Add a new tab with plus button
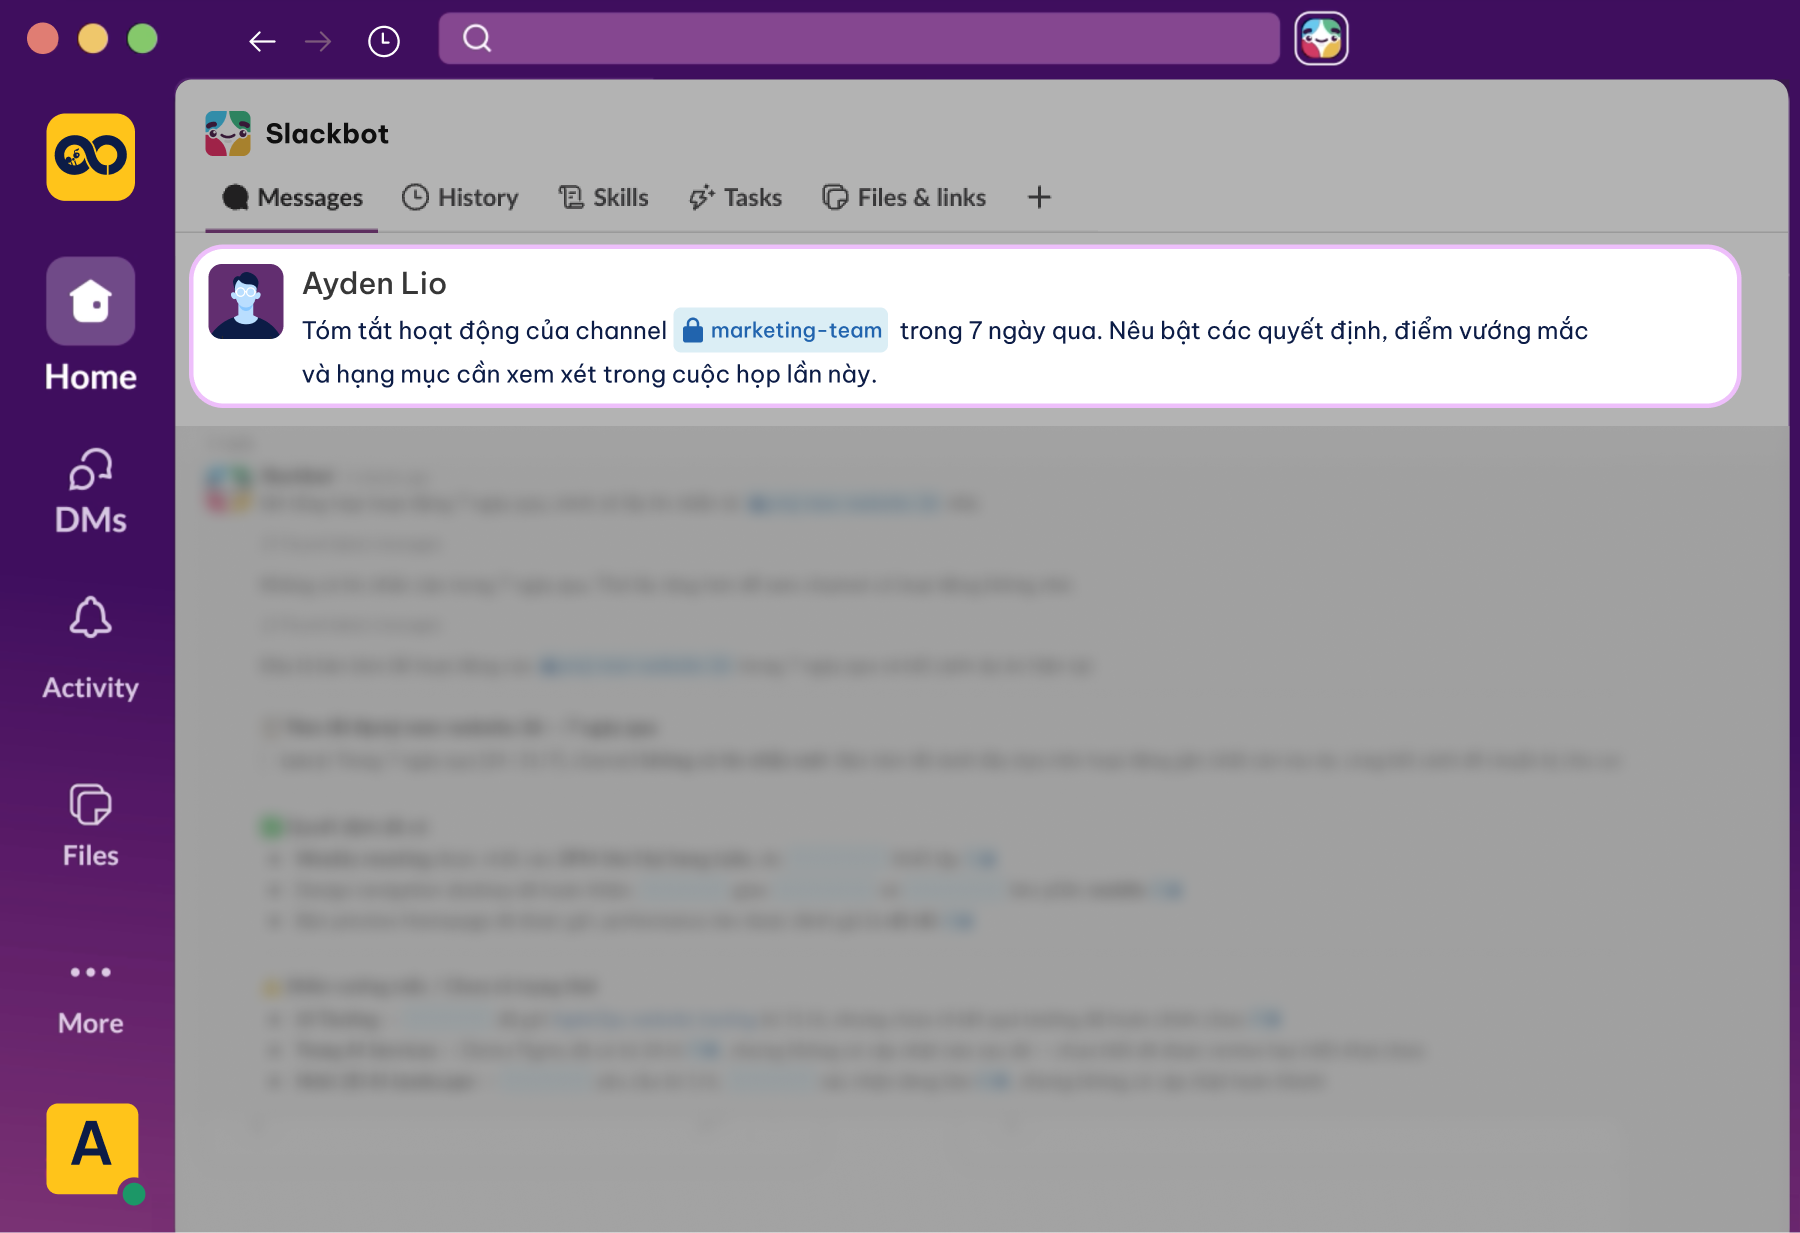1800x1233 pixels. pos(1039,197)
